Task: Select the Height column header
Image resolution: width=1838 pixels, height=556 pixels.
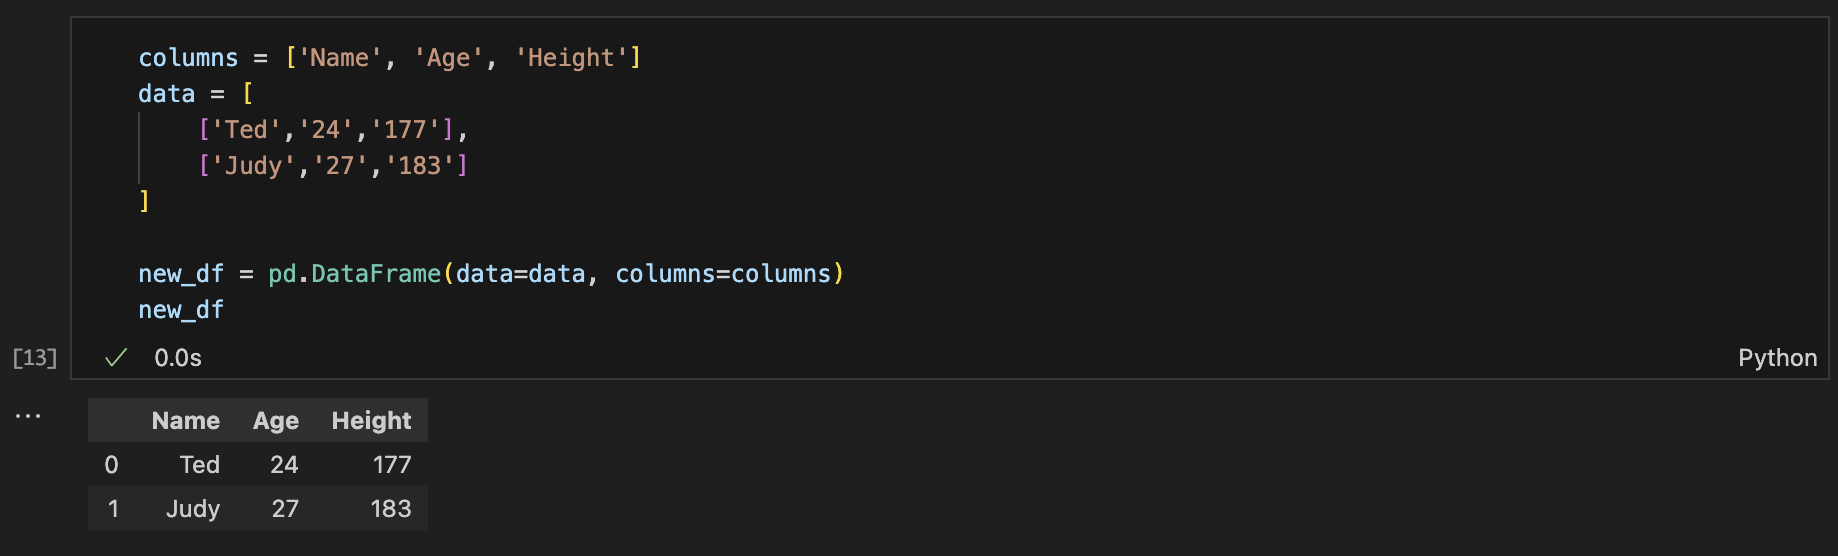Action: (x=371, y=421)
